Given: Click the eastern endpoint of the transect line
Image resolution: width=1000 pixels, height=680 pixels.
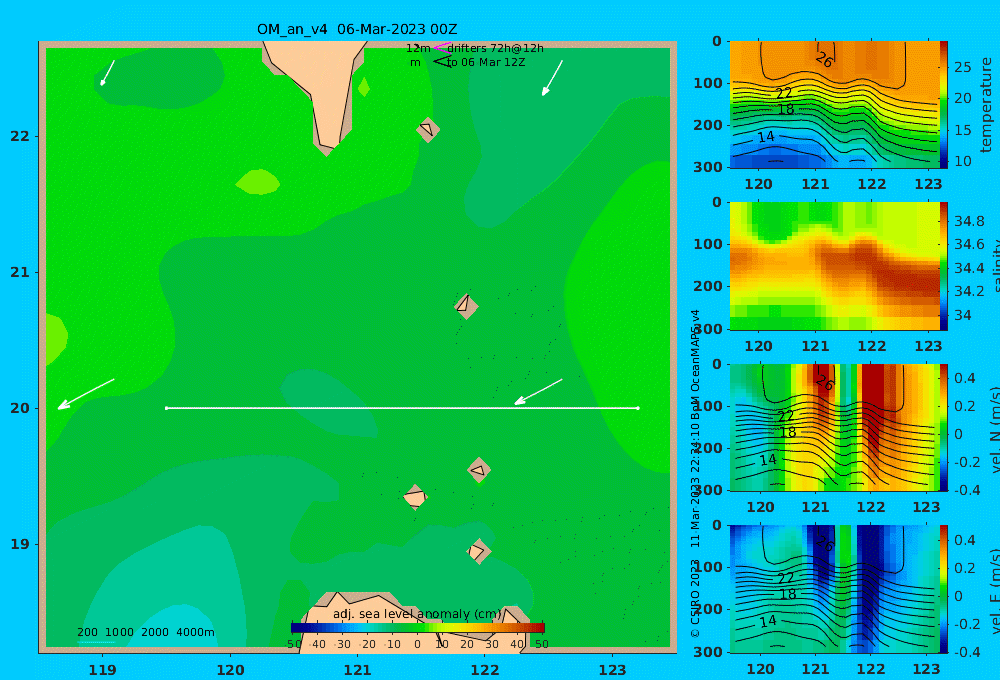Looking at the screenshot, I should tap(638, 408).
